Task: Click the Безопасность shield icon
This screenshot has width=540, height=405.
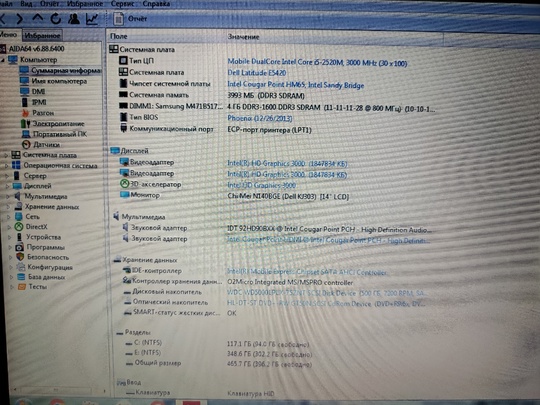Action: [x=20, y=257]
